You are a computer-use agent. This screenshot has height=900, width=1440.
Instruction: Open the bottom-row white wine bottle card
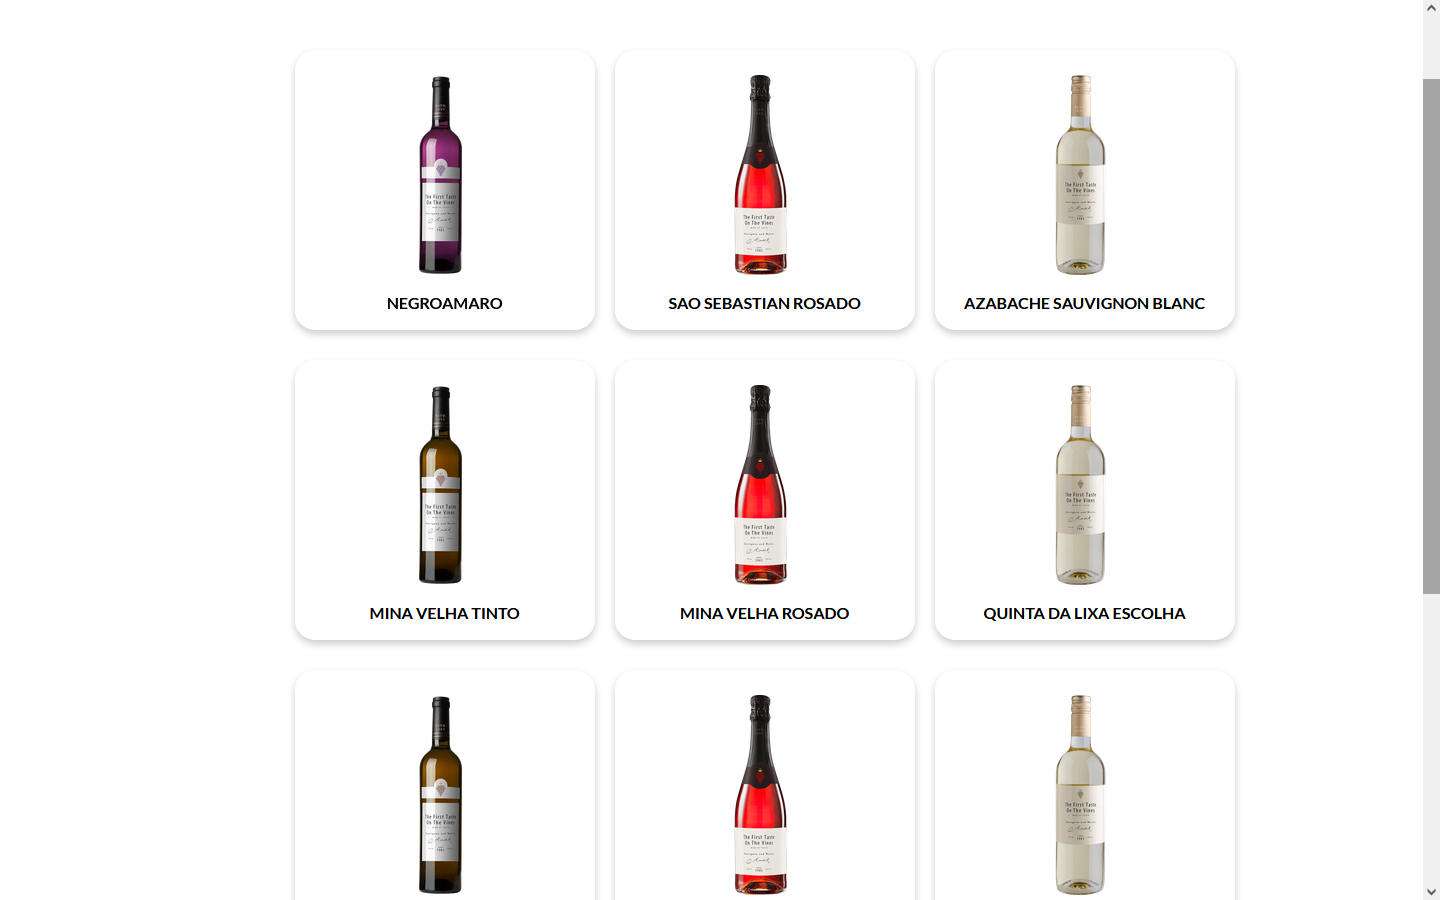pyautogui.click(x=1085, y=785)
